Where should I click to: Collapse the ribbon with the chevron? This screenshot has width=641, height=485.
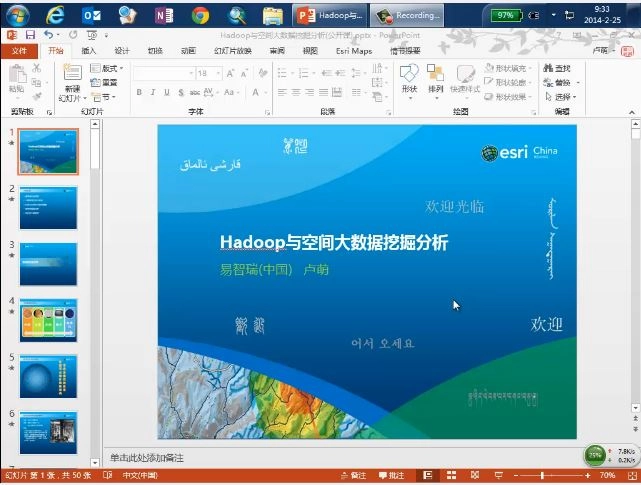(x=632, y=112)
